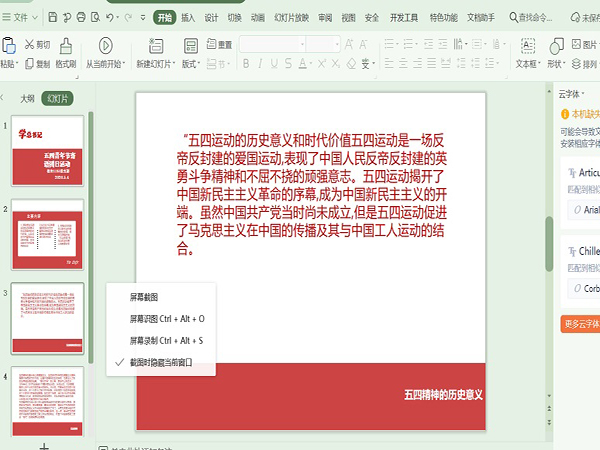600x450 pixels.
Task: Open the 形状 shapes gallery
Action: click(556, 53)
